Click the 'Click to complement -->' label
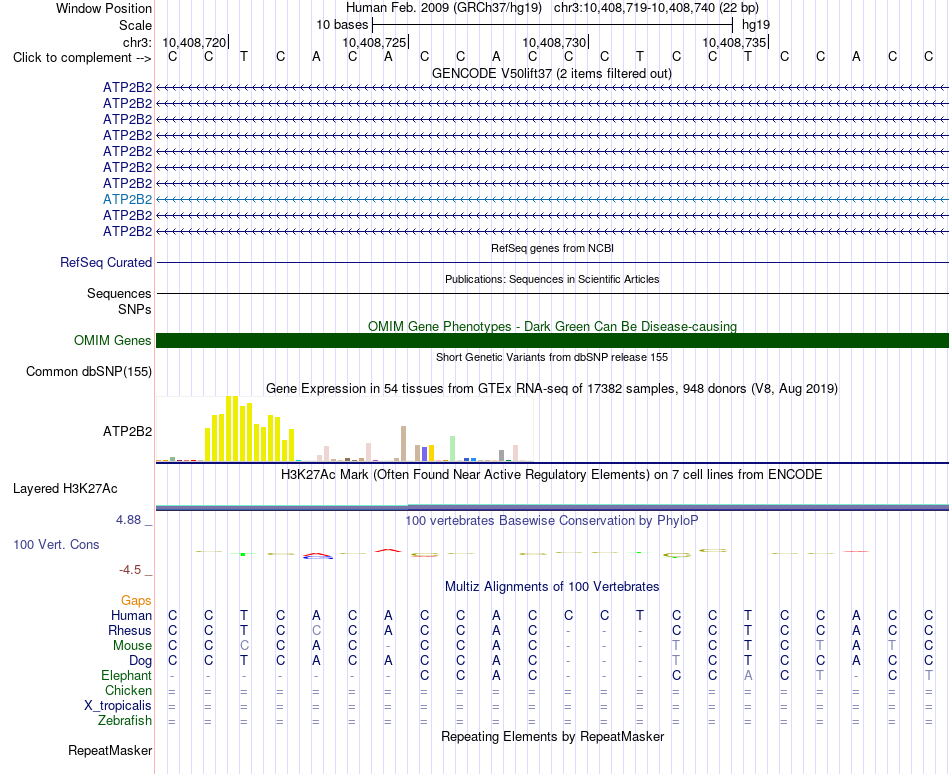This screenshot has height=774, width=950. [x=82, y=58]
